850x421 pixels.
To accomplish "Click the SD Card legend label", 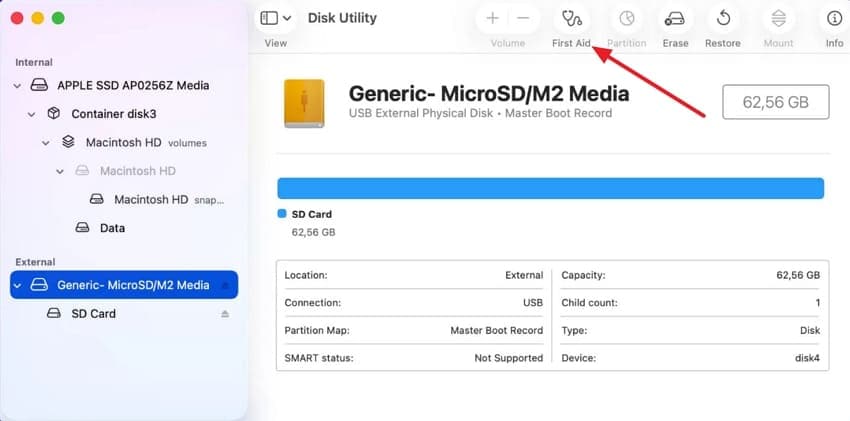I will [x=312, y=214].
